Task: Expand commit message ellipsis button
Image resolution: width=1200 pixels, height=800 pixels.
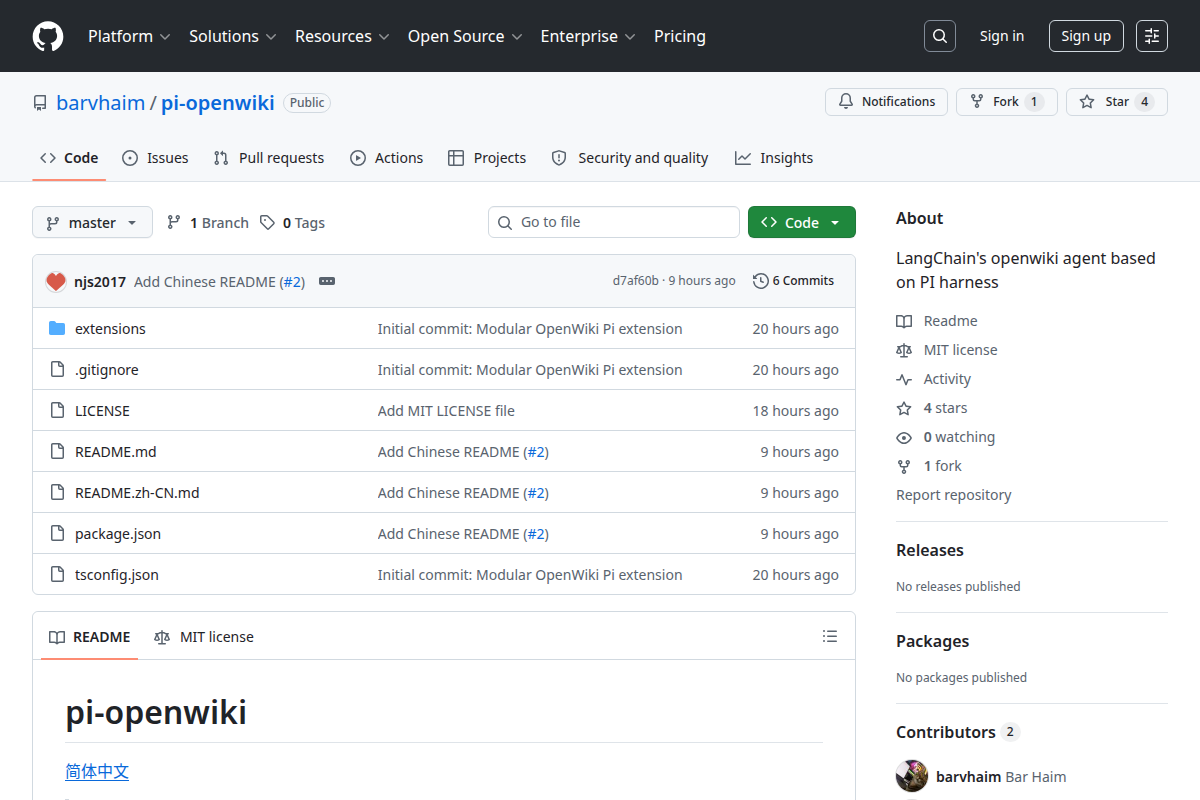Action: pos(327,282)
